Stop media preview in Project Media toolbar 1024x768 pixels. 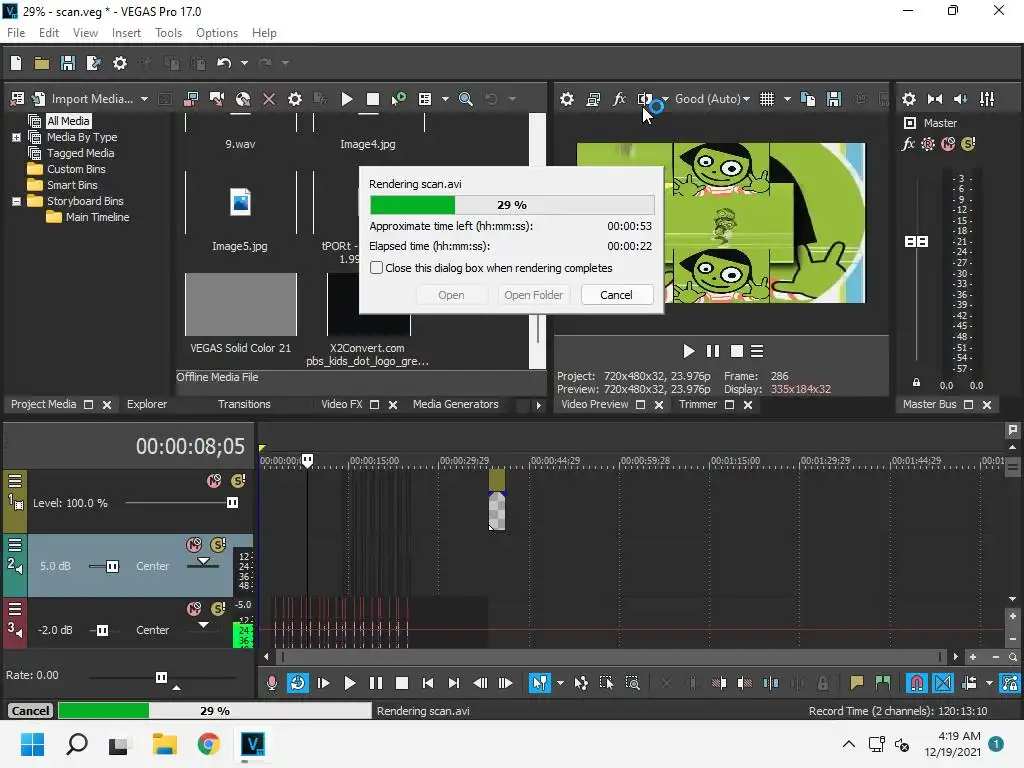coord(373,99)
